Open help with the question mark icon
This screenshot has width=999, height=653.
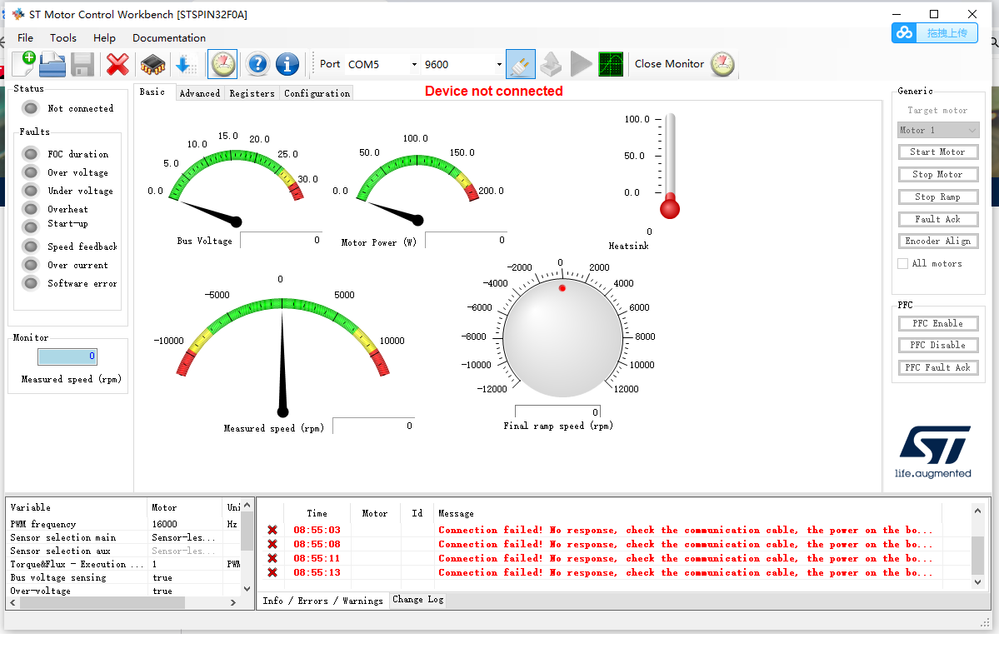(x=257, y=64)
